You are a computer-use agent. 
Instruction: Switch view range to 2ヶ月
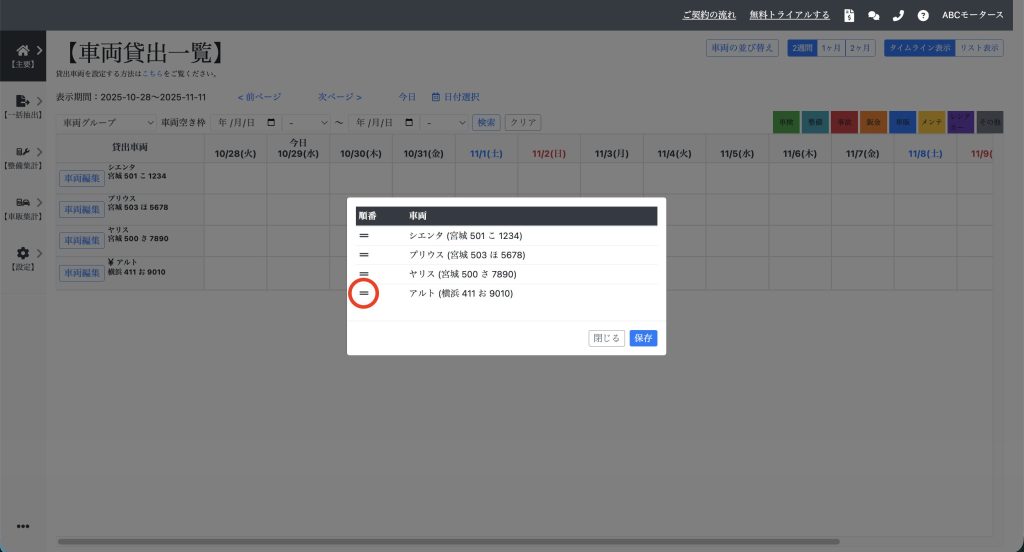[x=859, y=47]
